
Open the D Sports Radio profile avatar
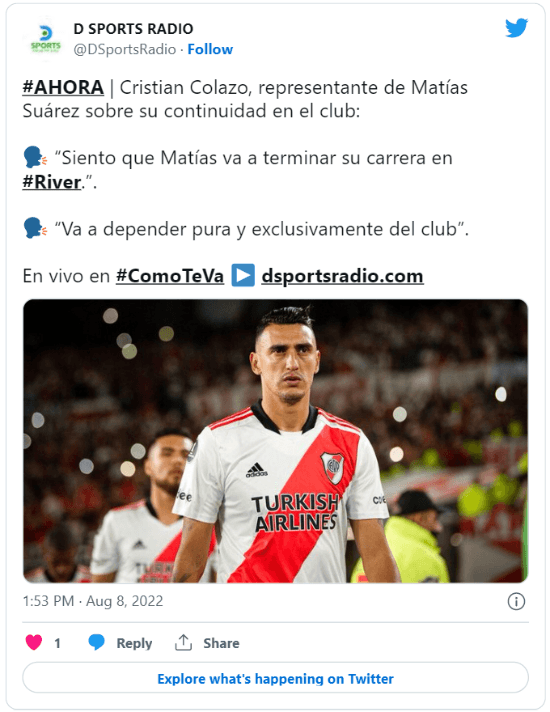tap(45, 39)
